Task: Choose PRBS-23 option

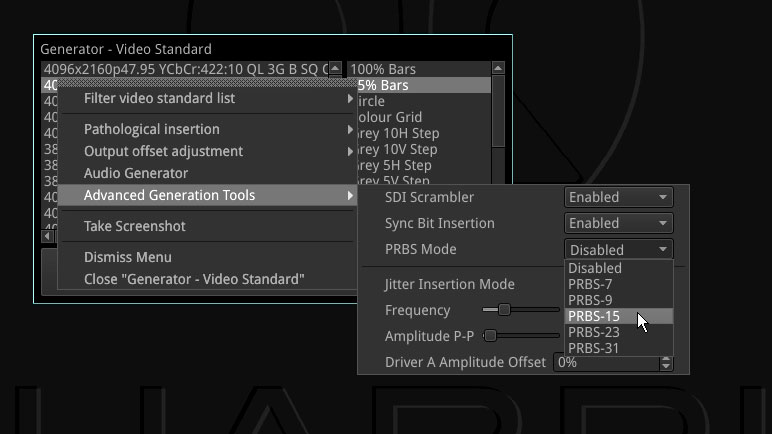Action: (618, 333)
